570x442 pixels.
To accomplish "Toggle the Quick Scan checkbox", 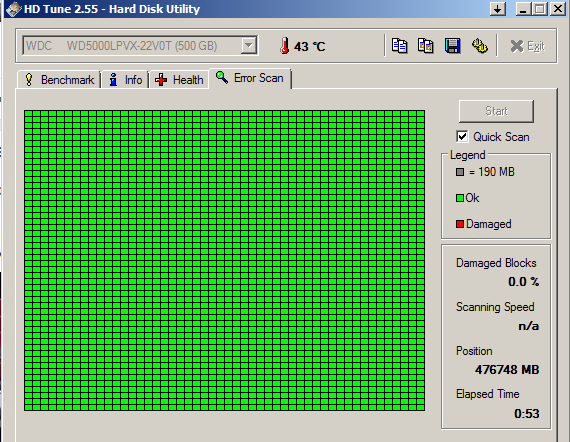I will (462, 137).
